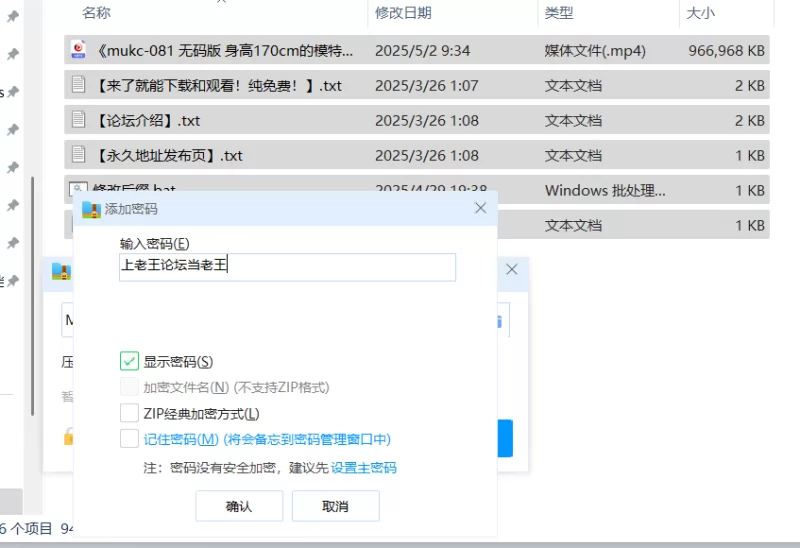The image size is (800, 548).
Task: Sort files by 名称 column header
Action: coord(97,12)
